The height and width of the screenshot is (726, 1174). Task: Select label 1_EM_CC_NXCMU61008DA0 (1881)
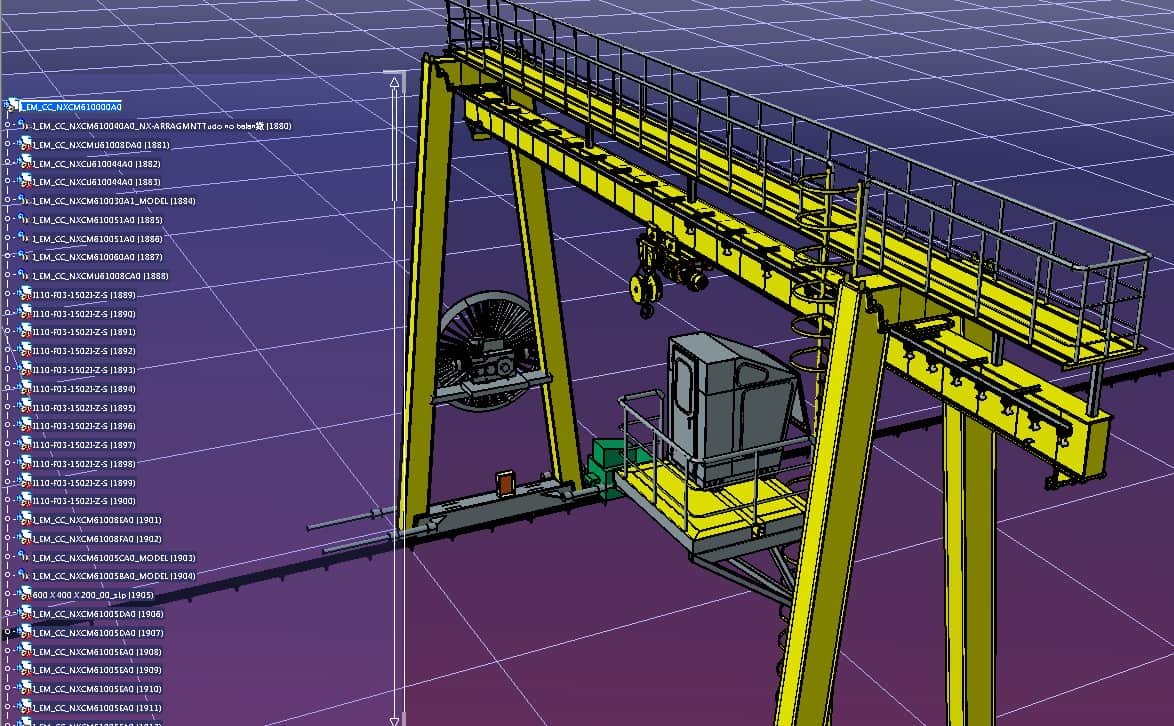pos(101,145)
